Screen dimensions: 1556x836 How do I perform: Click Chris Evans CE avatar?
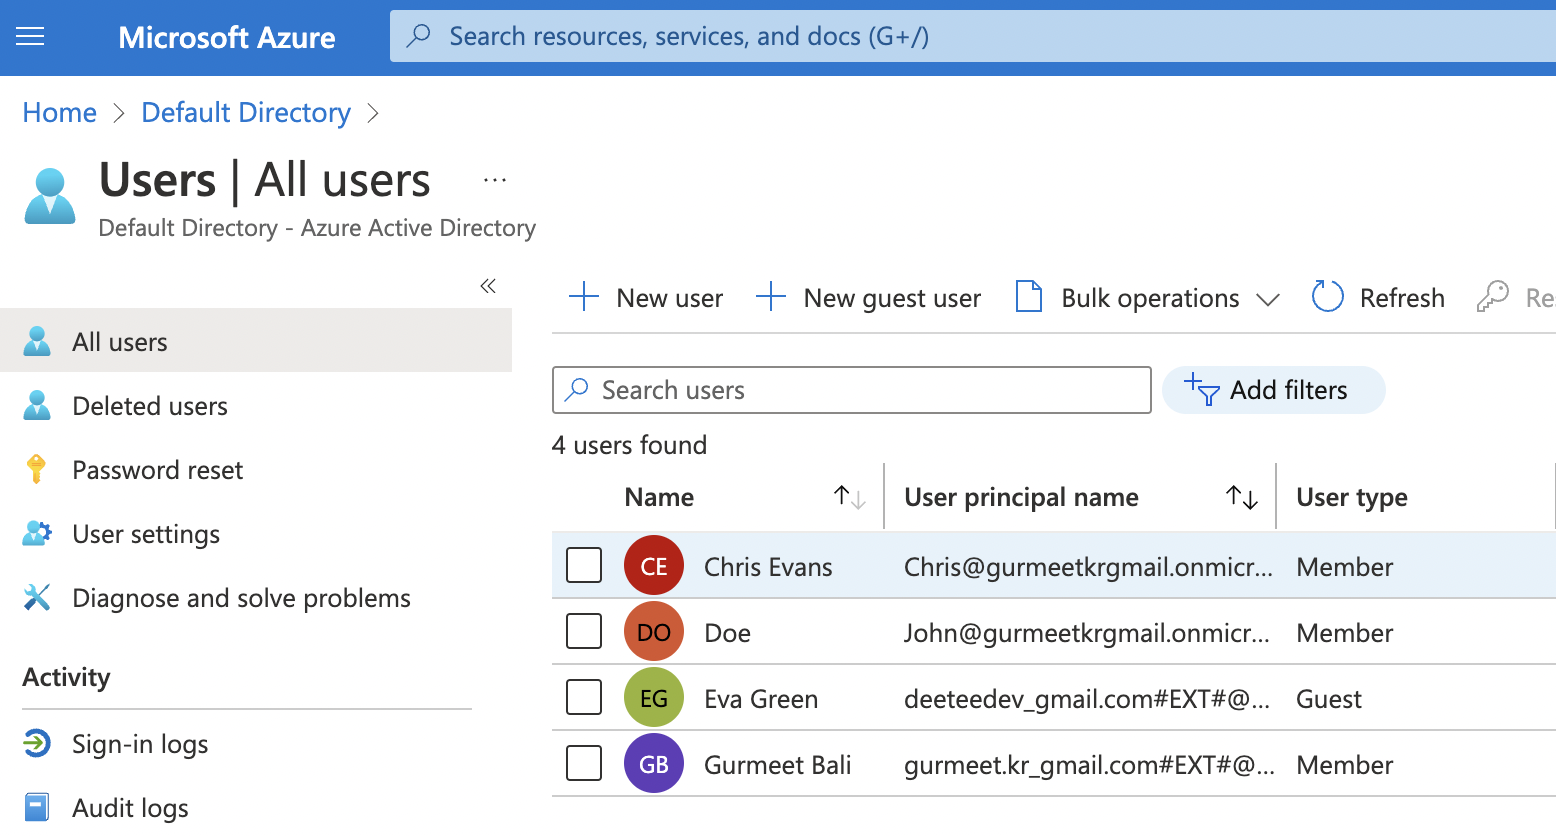653,566
